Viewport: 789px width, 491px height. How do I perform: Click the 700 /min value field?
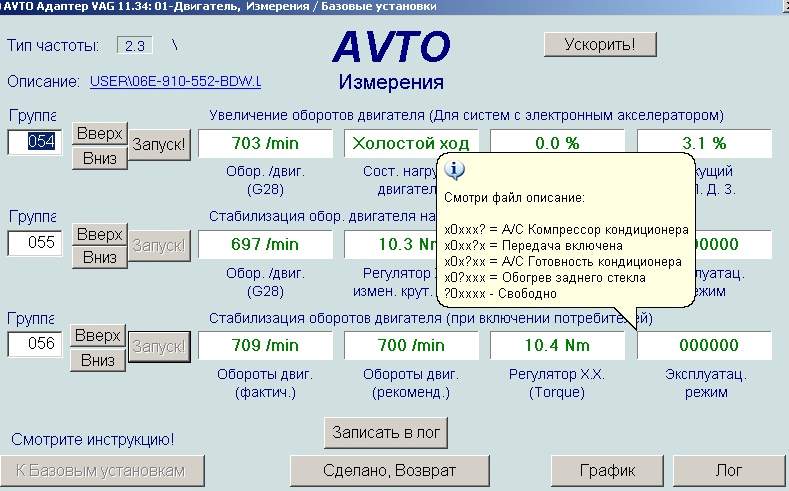point(411,346)
